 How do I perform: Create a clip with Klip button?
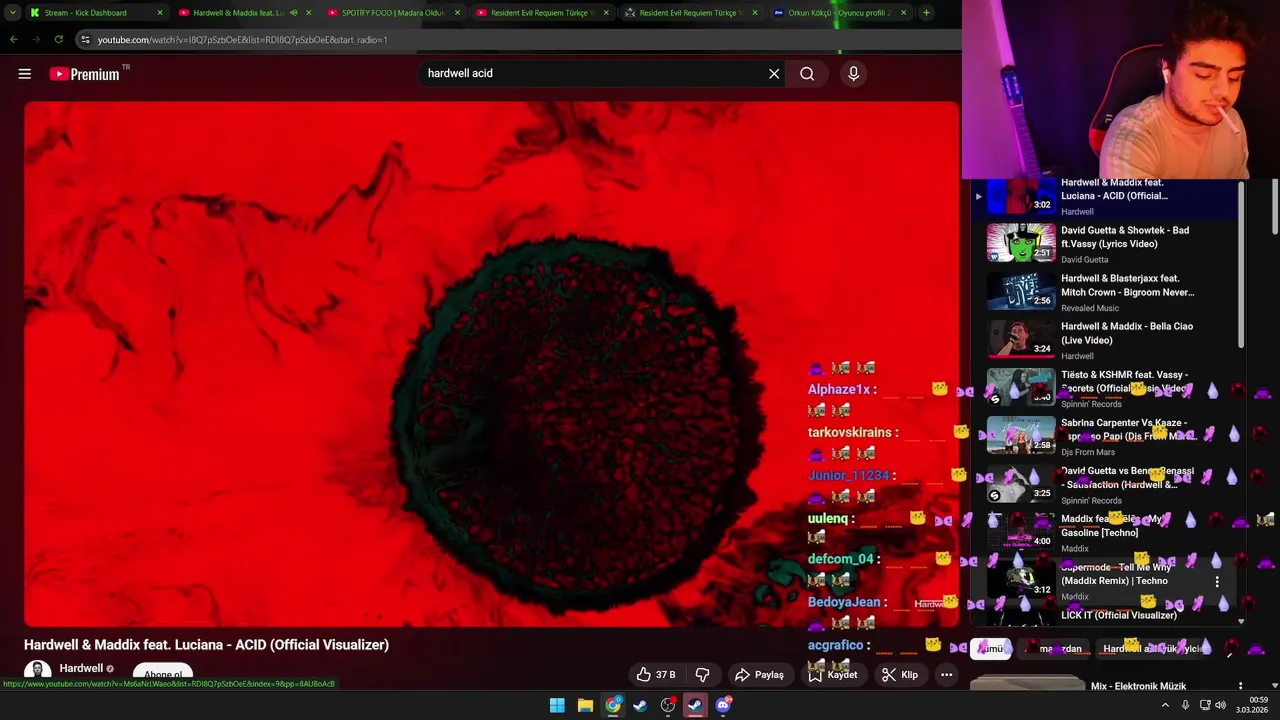tap(900, 675)
